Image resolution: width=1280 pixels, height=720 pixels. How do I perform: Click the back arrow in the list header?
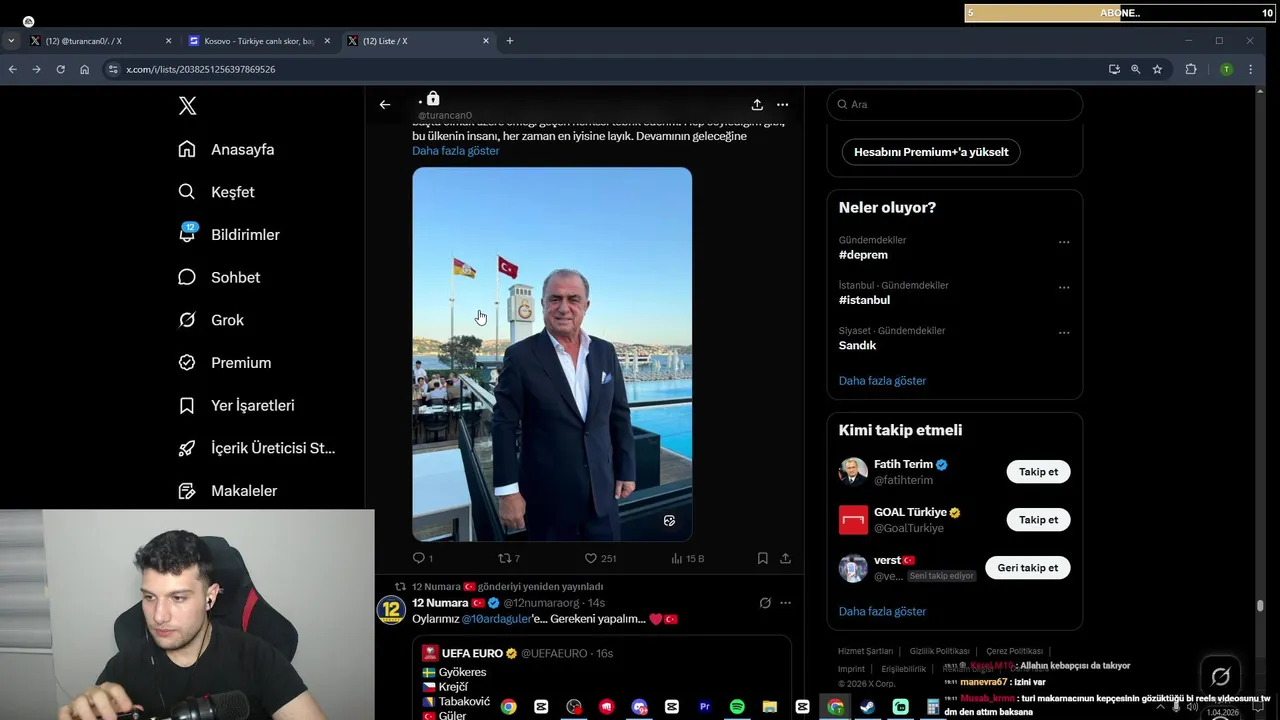[x=385, y=104]
